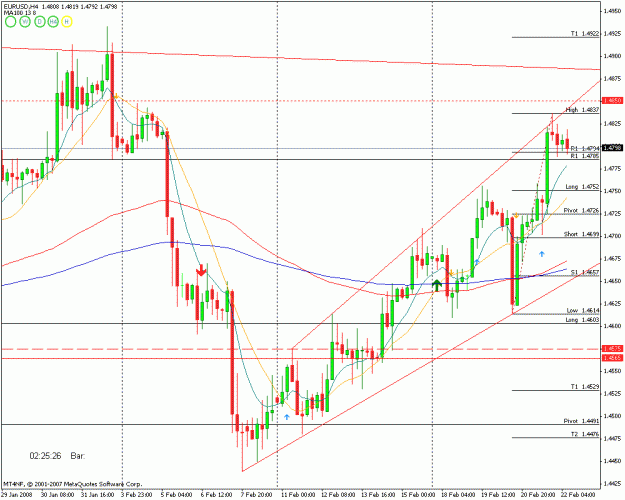Viewport: 625px width, 500px height.
Task: Click the red 1.4575 price tag
Action: coord(613,349)
